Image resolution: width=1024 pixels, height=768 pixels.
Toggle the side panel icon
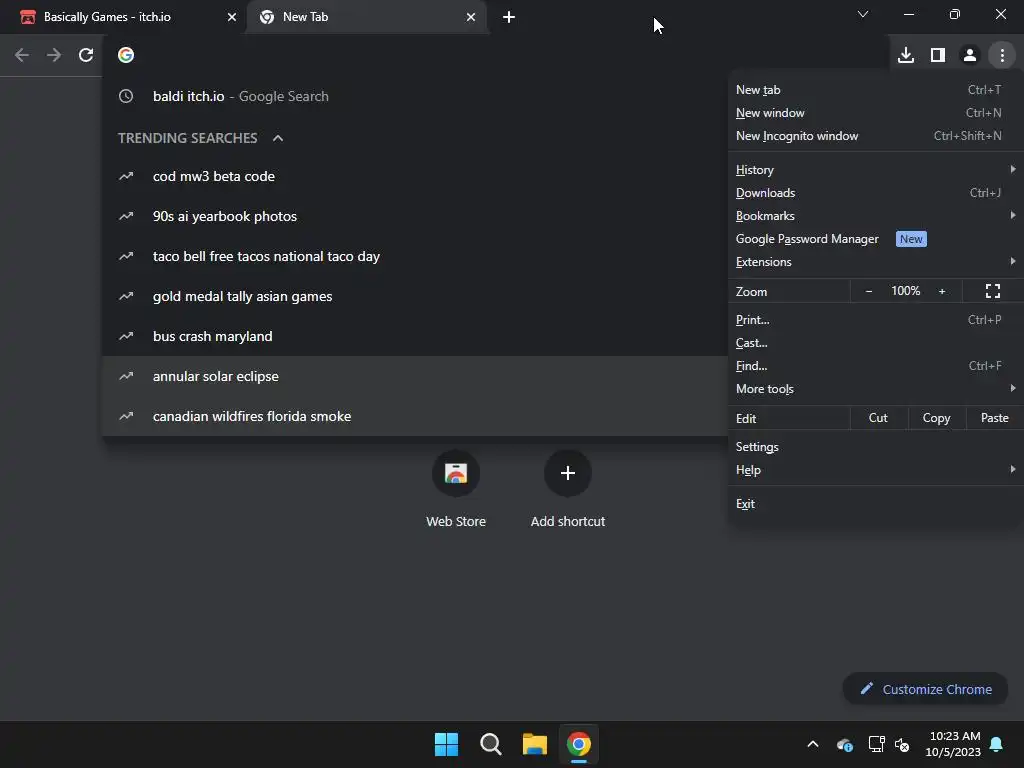tap(938, 56)
